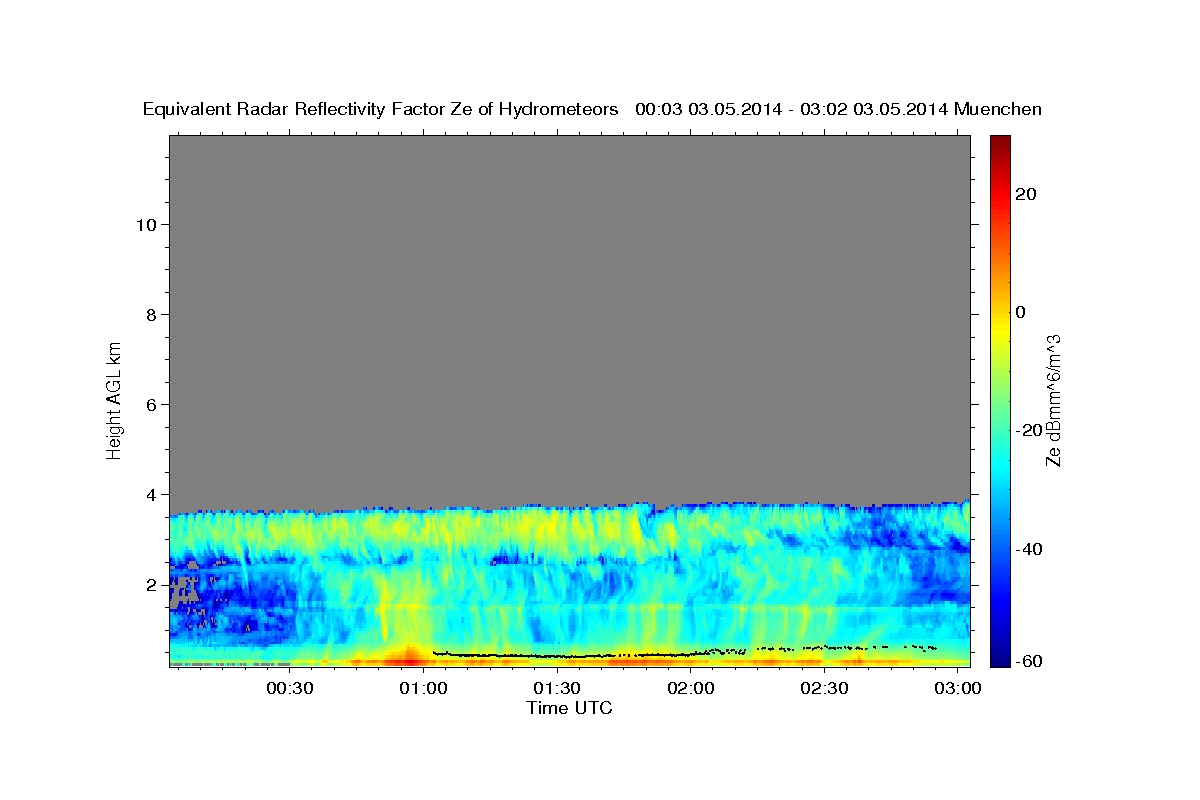Click the height tick label 10
Screen dimensions: 1200x800
[145, 224]
